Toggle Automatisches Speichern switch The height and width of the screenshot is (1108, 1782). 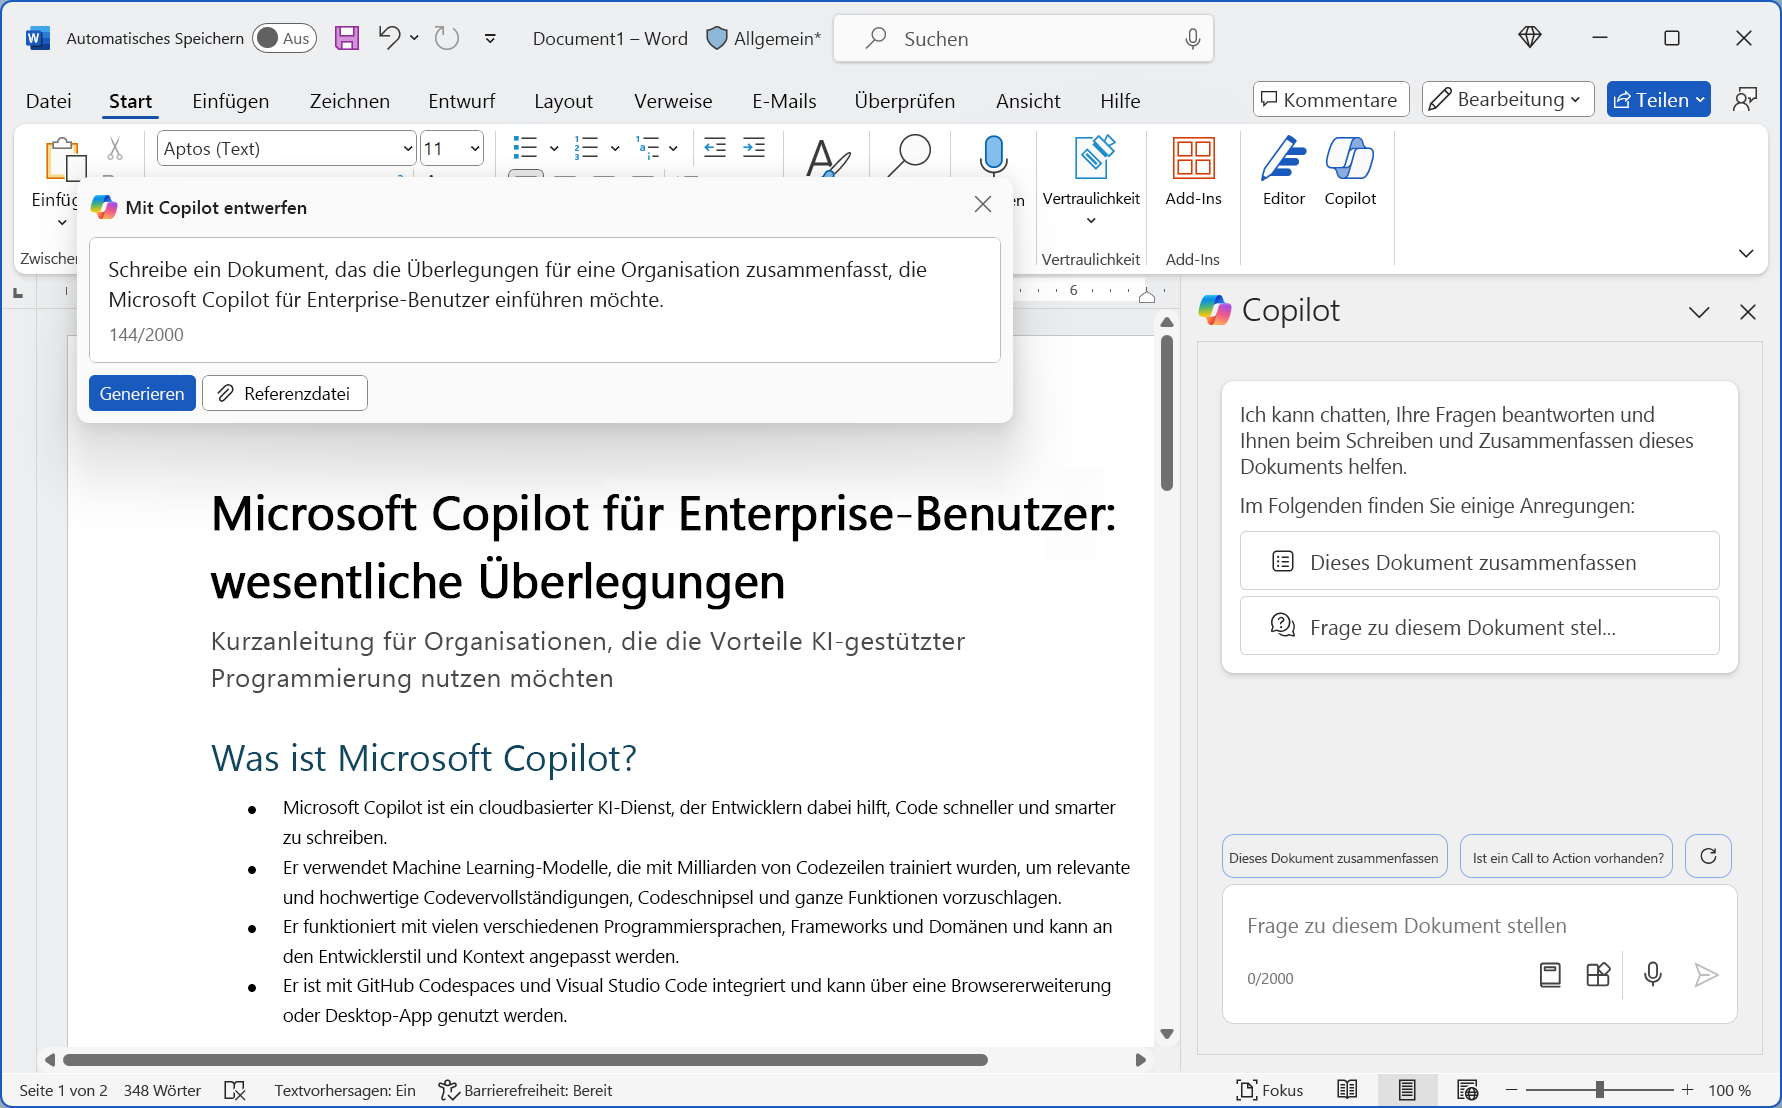pyautogui.click(x=284, y=38)
